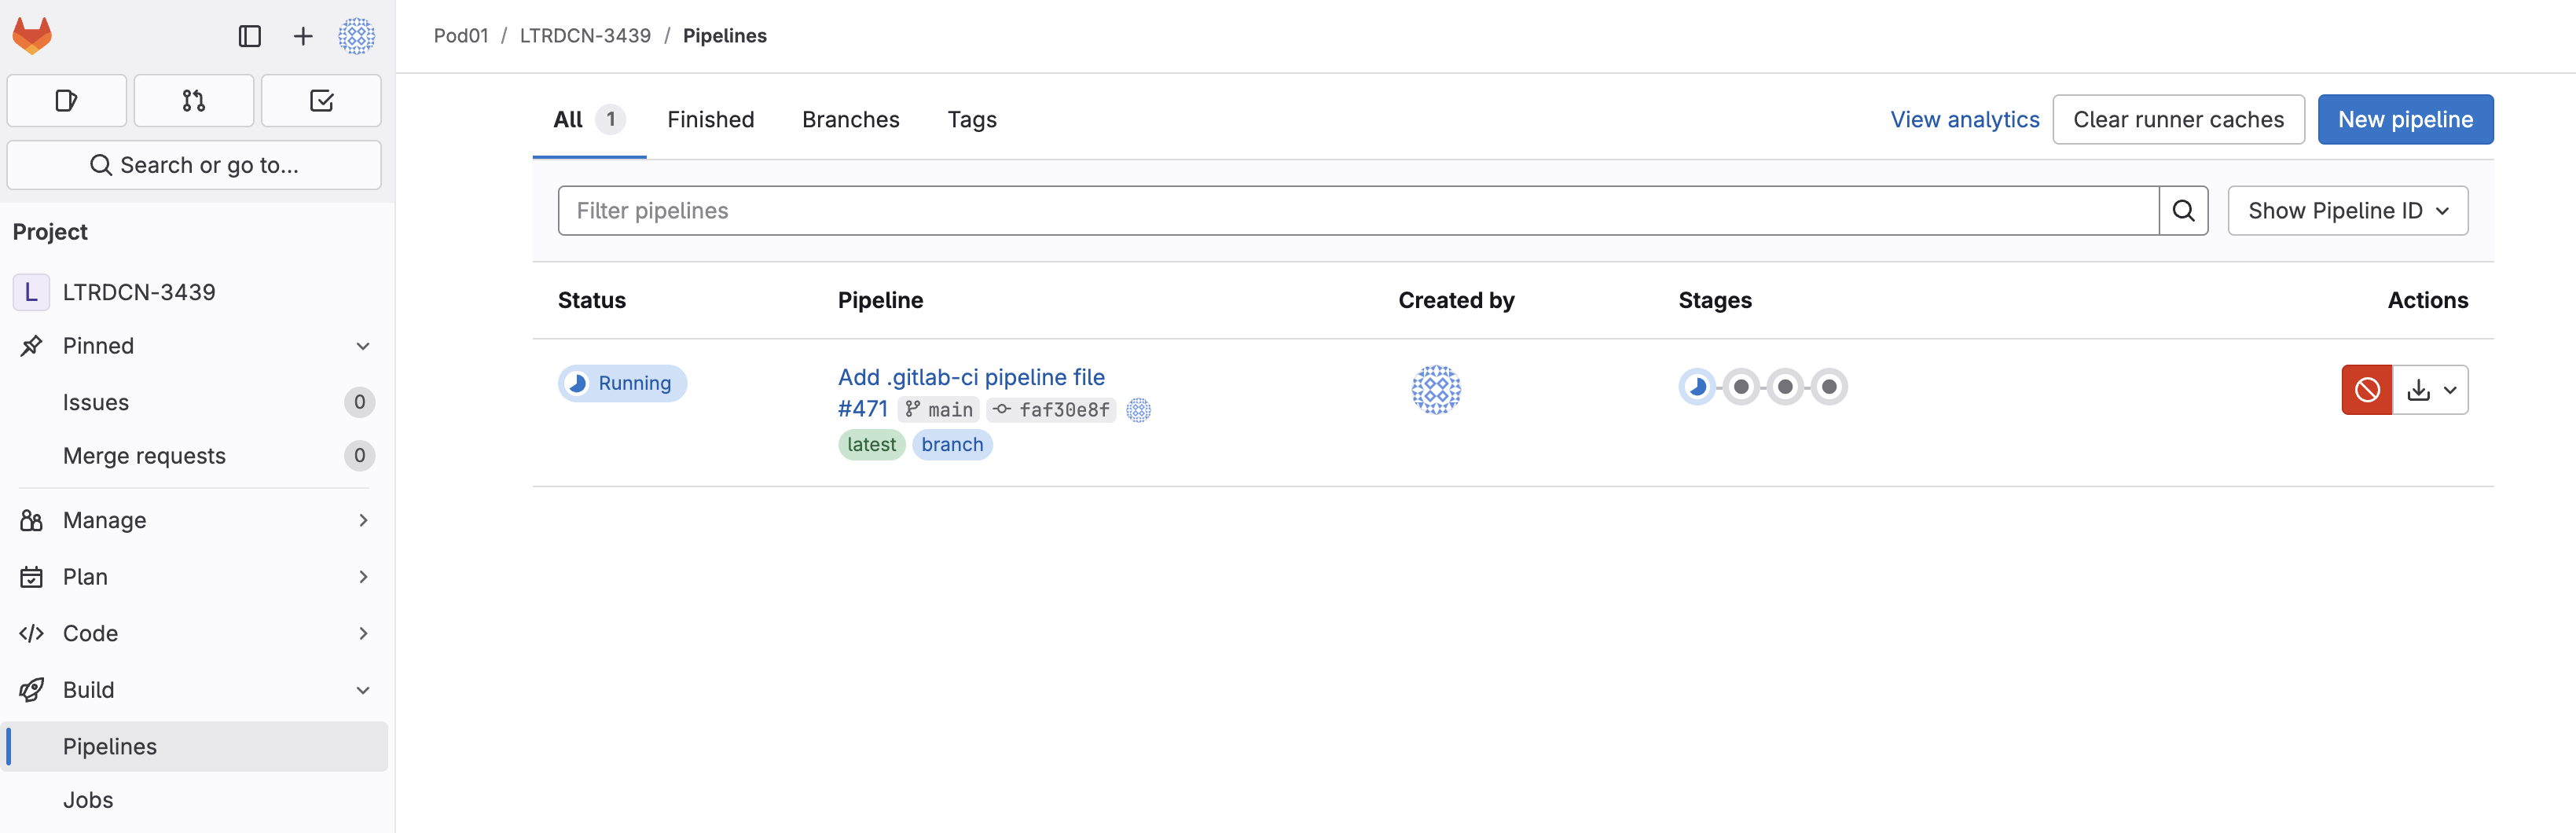Click the red cancel pipeline button
This screenshot has width=2576, height=833.
point(2366,390)
